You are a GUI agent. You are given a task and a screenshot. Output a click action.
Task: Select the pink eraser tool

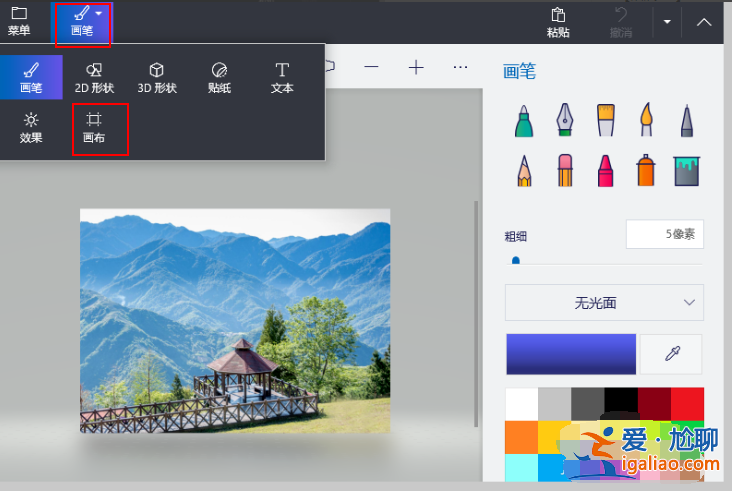pyautogui.click(x=565, y=170)
